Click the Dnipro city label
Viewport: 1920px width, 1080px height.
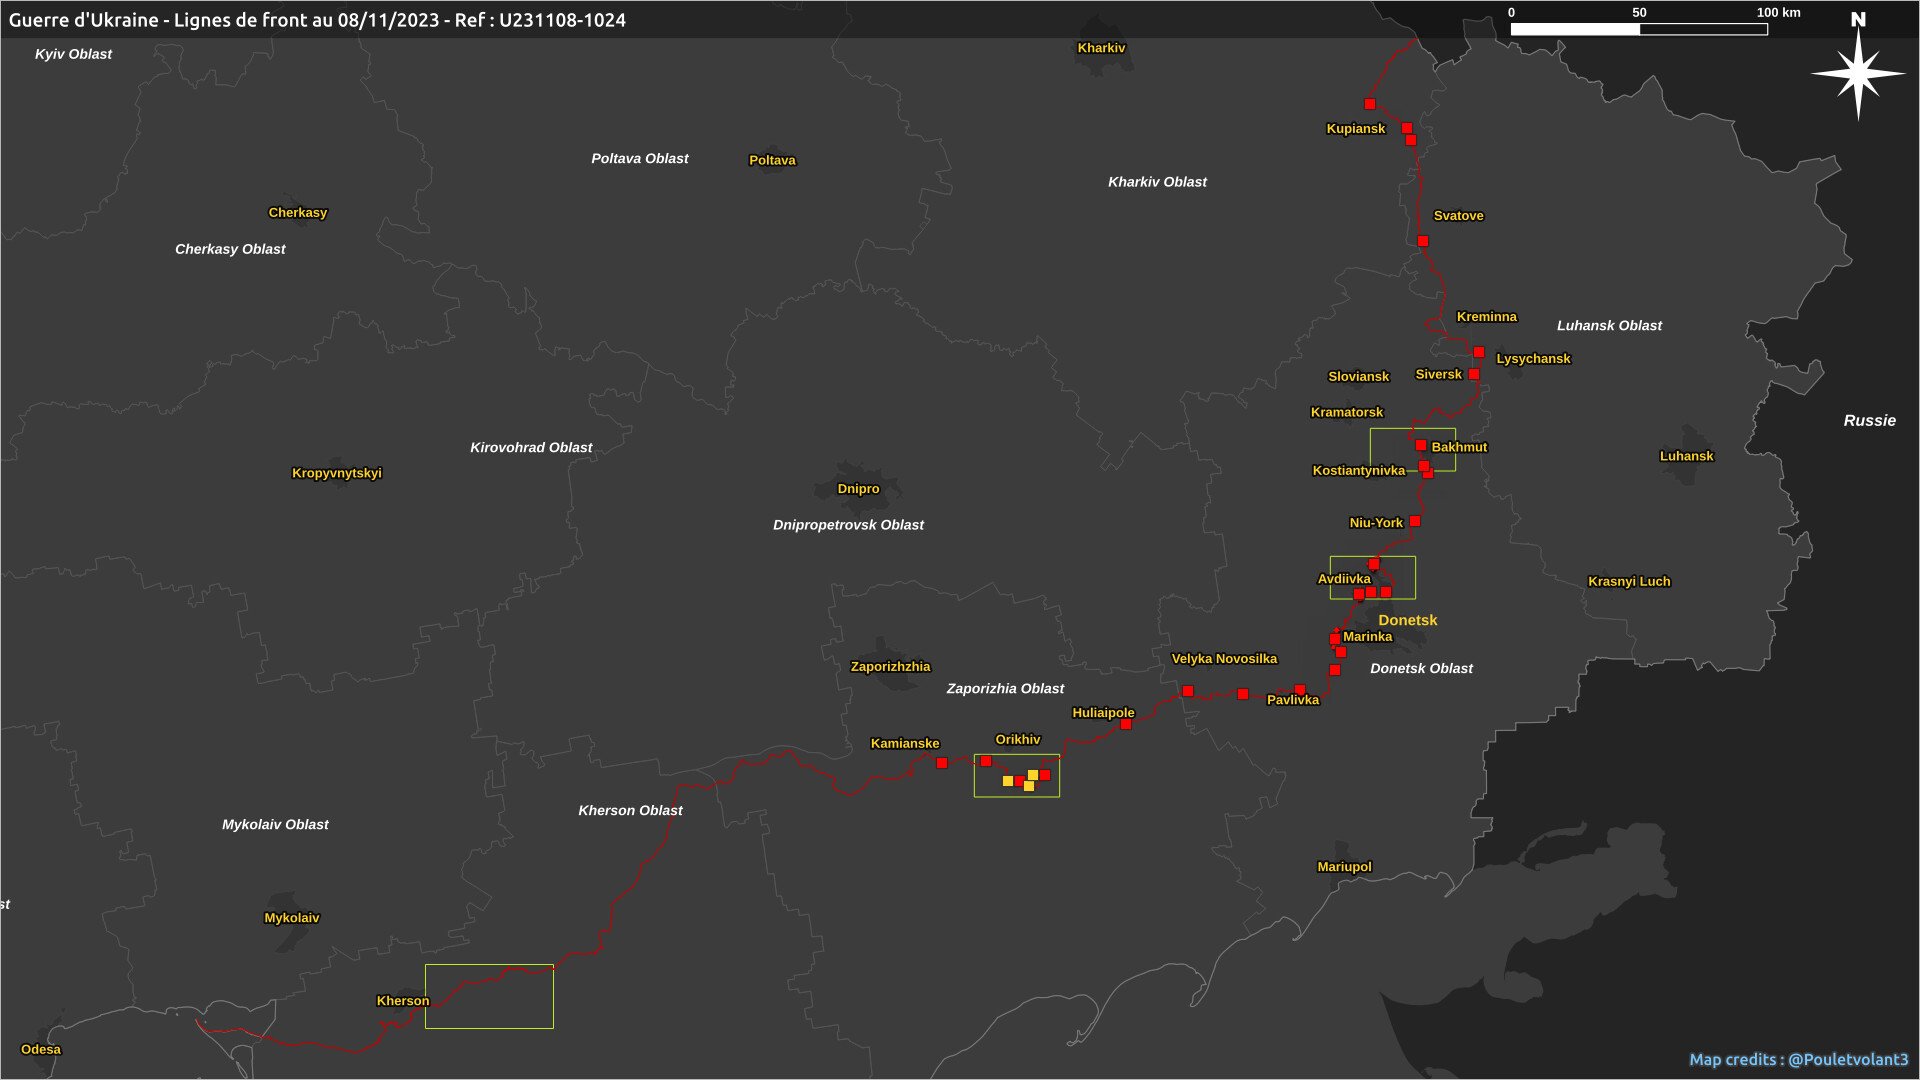[x=859, y=488]
